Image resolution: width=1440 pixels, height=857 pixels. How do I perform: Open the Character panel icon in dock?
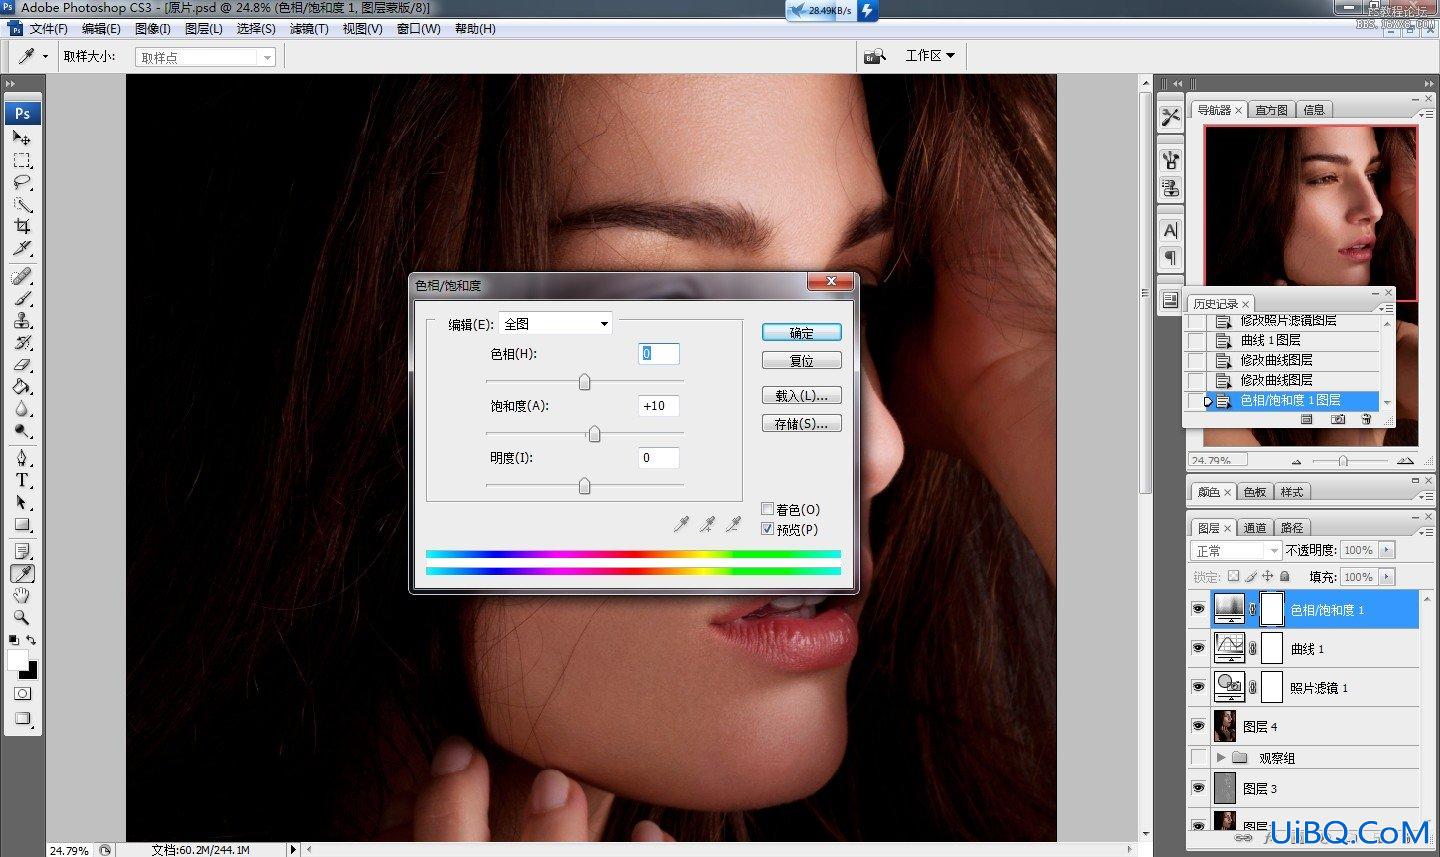tap(1171, 230)
